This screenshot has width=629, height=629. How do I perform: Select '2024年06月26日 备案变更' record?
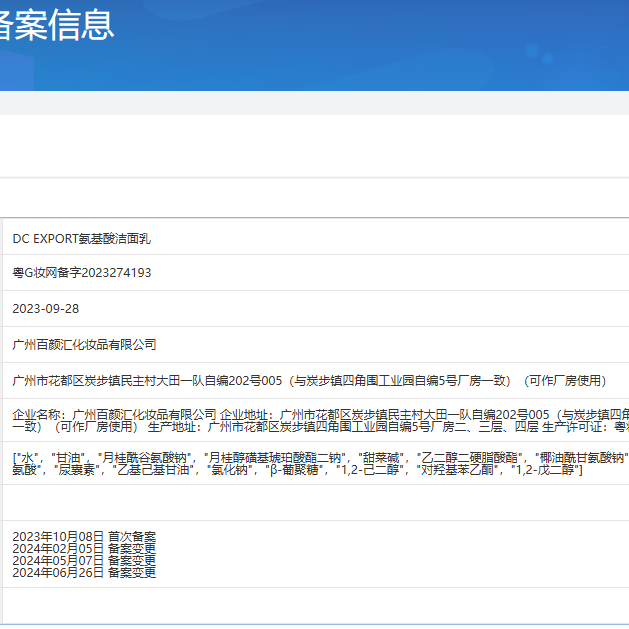(84, 572)
